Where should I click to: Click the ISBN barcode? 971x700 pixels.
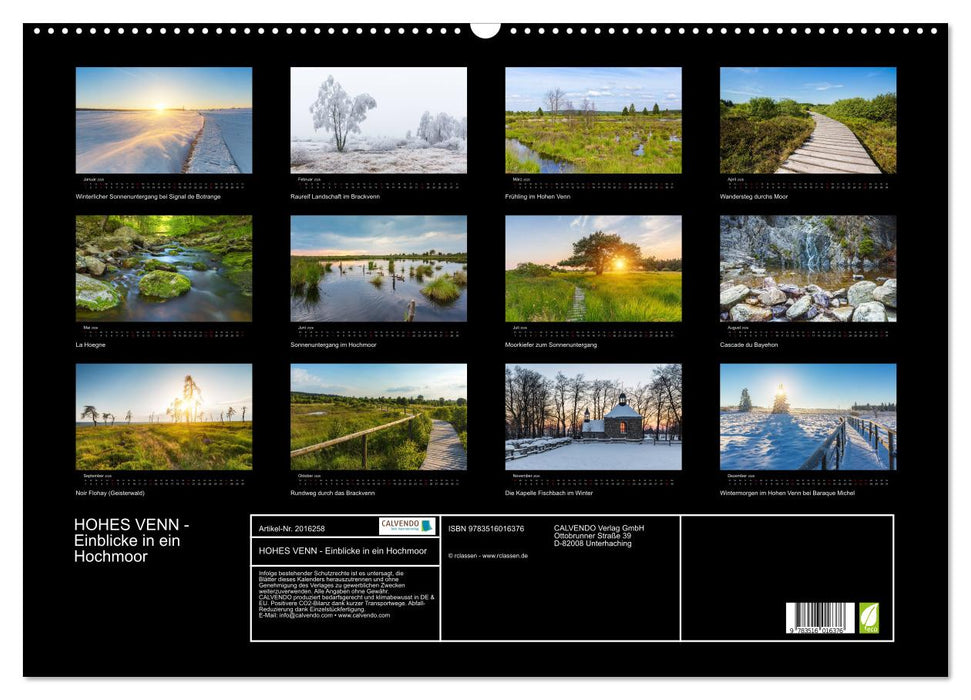819,618
